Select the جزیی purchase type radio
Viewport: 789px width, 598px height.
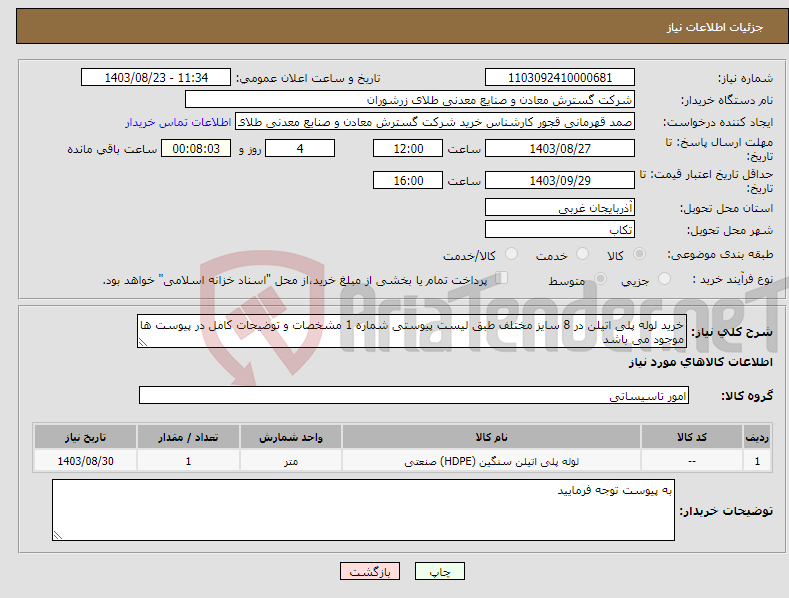pyautogui.click(x=664, y=279)
